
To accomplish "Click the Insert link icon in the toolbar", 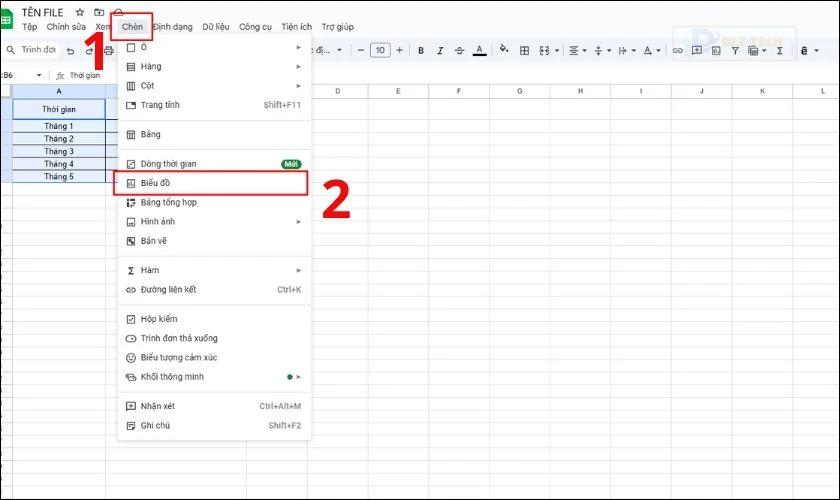I will [x=678, y=50].
